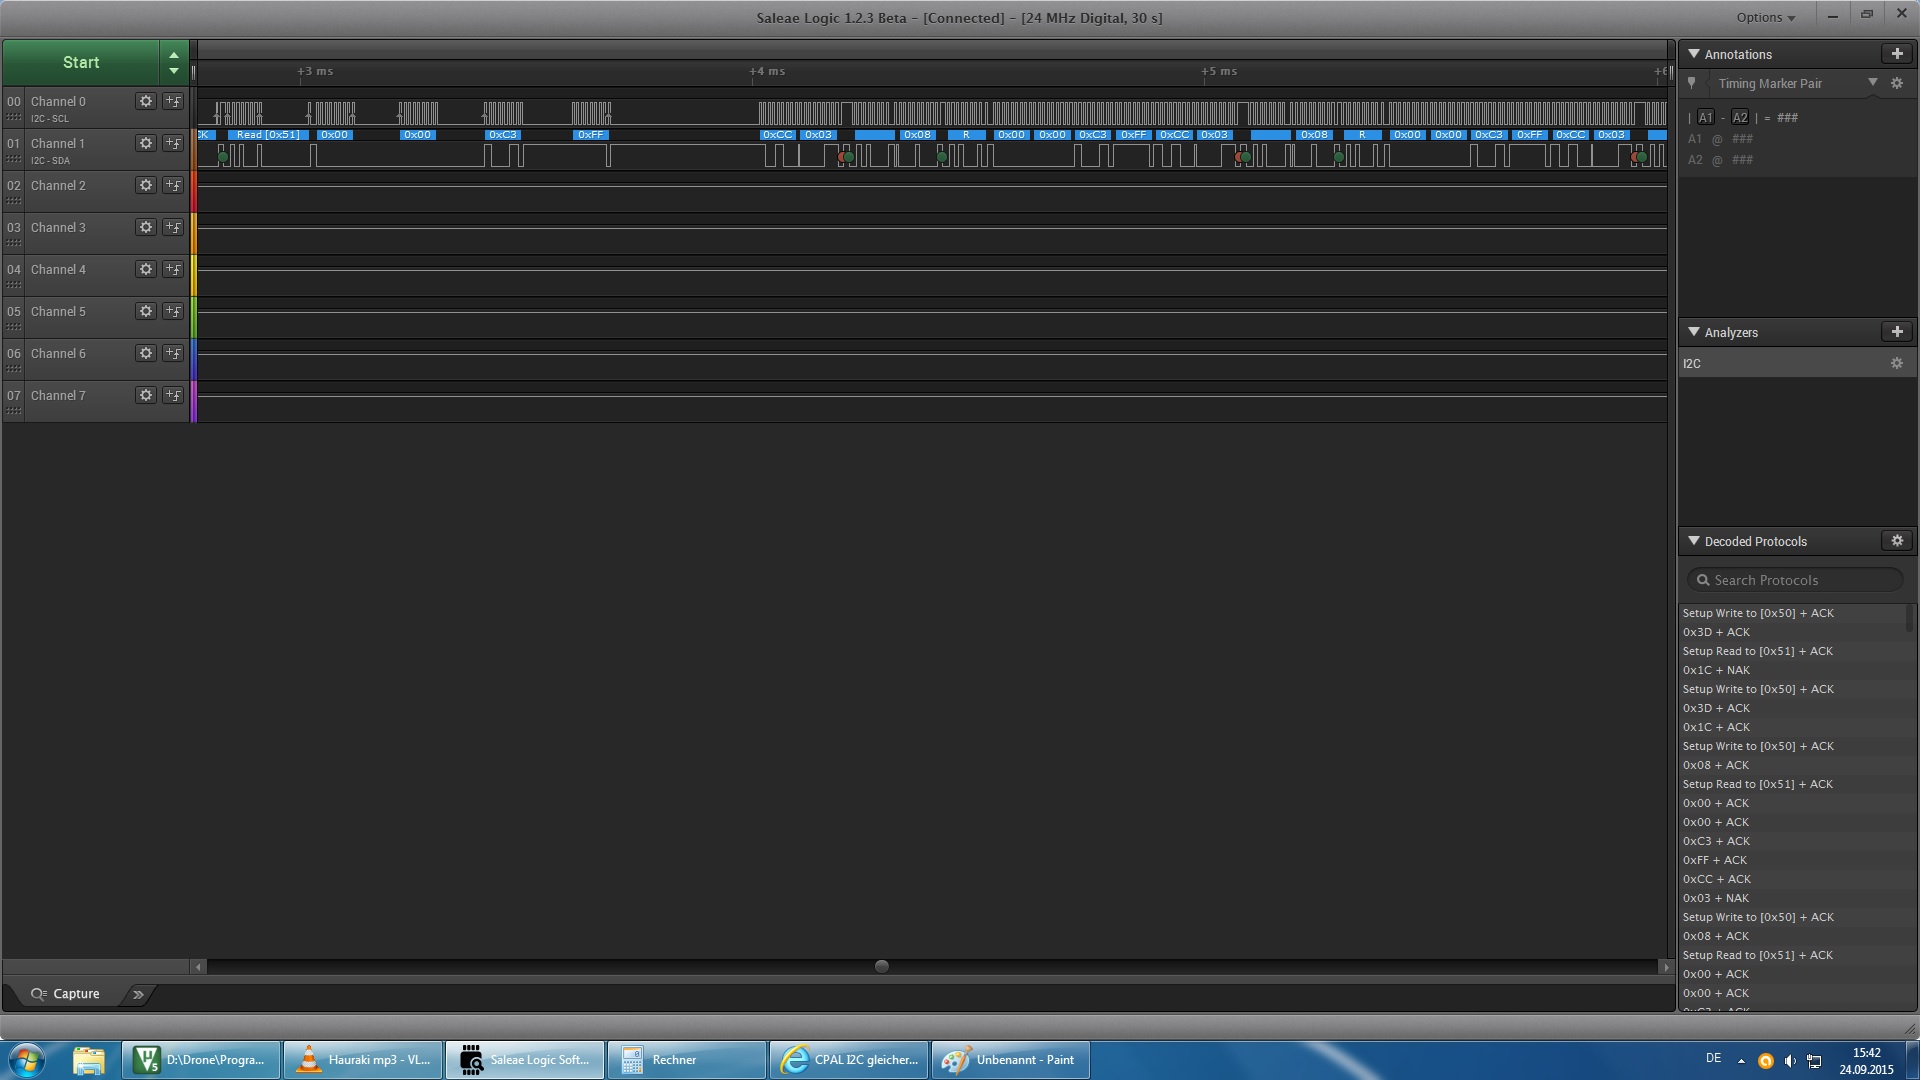Switch to D:\Drone\Progra... taskbar item
This screenshot has width=1920, height=1080.
pyautogui.click(x=201, y=1060)
